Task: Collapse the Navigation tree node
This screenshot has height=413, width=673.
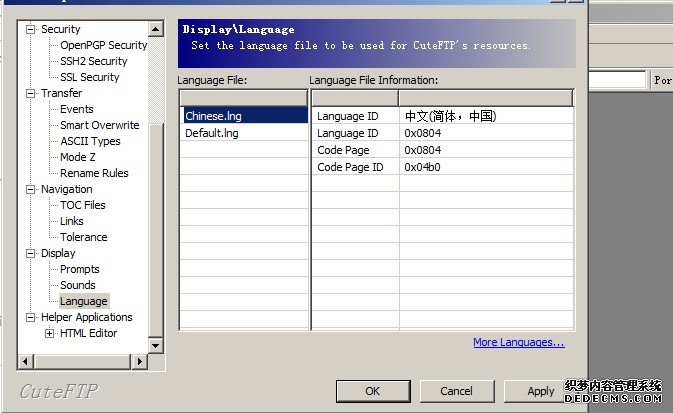Action: point(31,189)
